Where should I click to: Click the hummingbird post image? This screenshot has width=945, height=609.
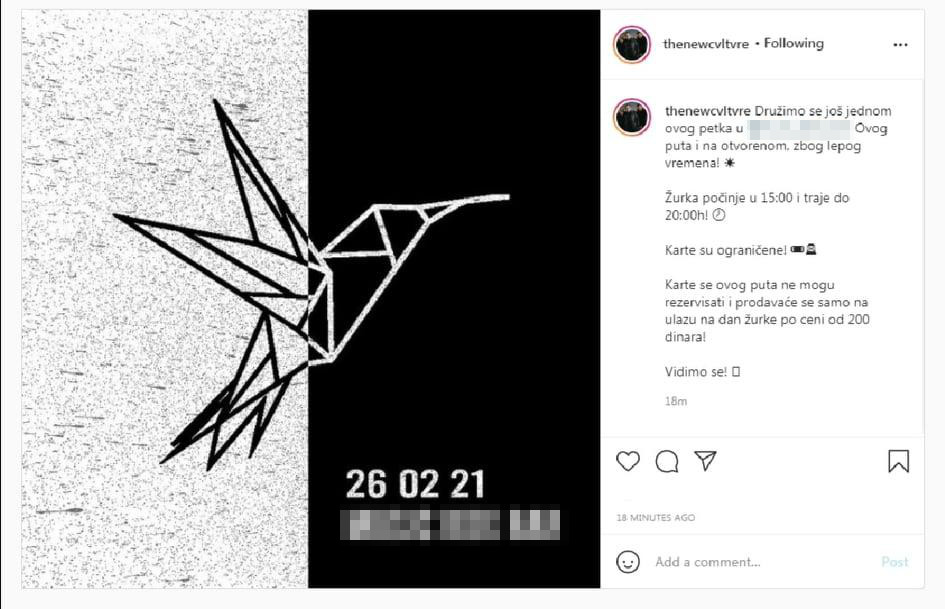point(311,298)
